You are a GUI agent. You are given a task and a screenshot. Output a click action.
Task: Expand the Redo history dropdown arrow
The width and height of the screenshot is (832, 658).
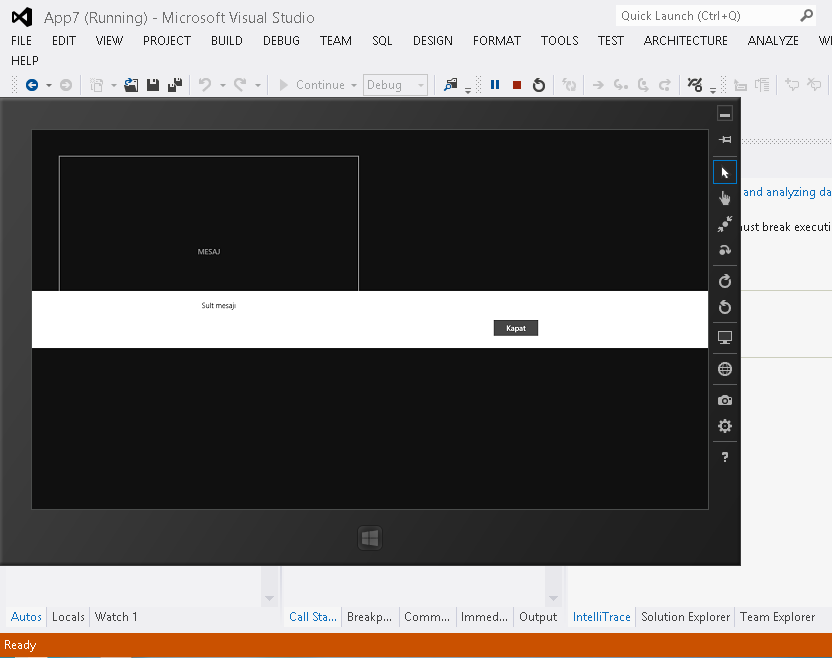click(258, 85)
